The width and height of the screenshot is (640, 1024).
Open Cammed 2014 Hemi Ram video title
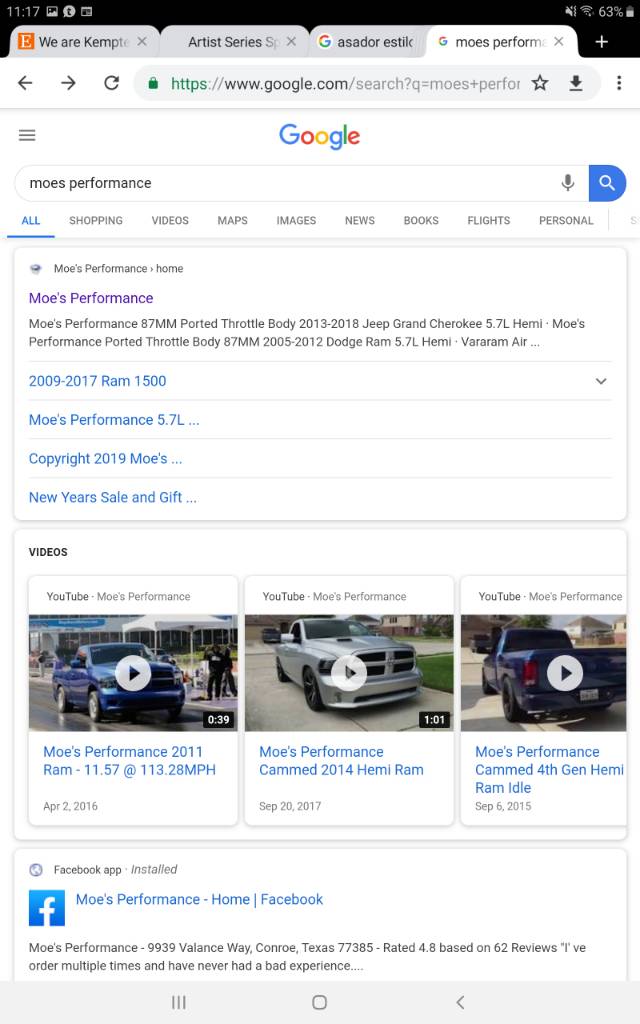(341, 761)
